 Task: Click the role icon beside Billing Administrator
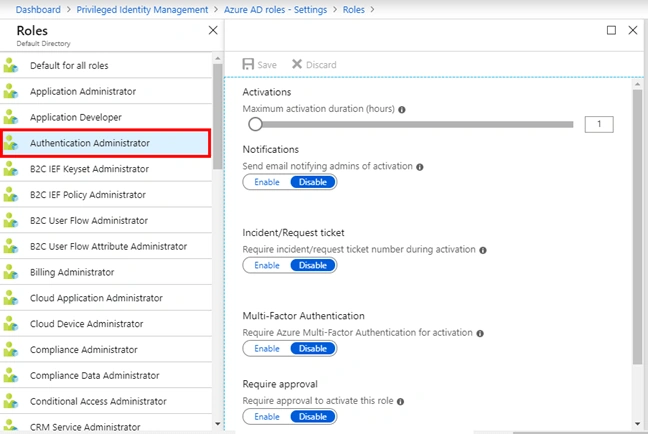click(11, 272)
